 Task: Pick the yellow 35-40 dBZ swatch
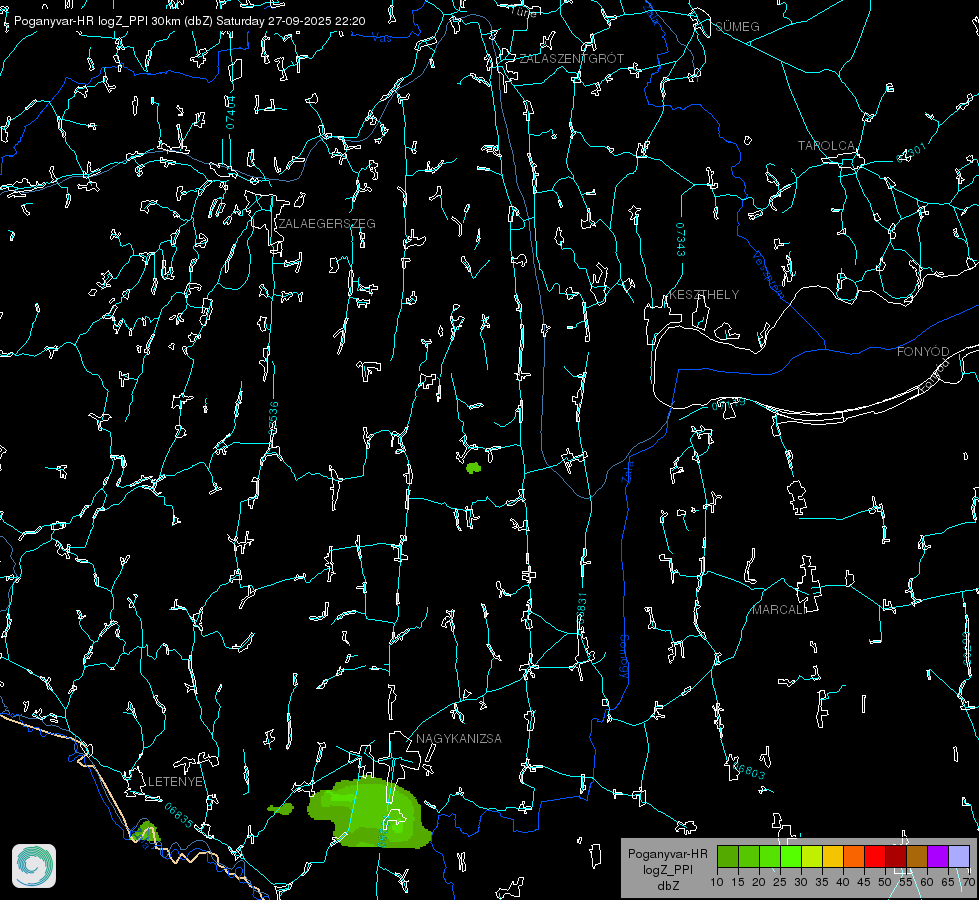[x=833, y=857]
